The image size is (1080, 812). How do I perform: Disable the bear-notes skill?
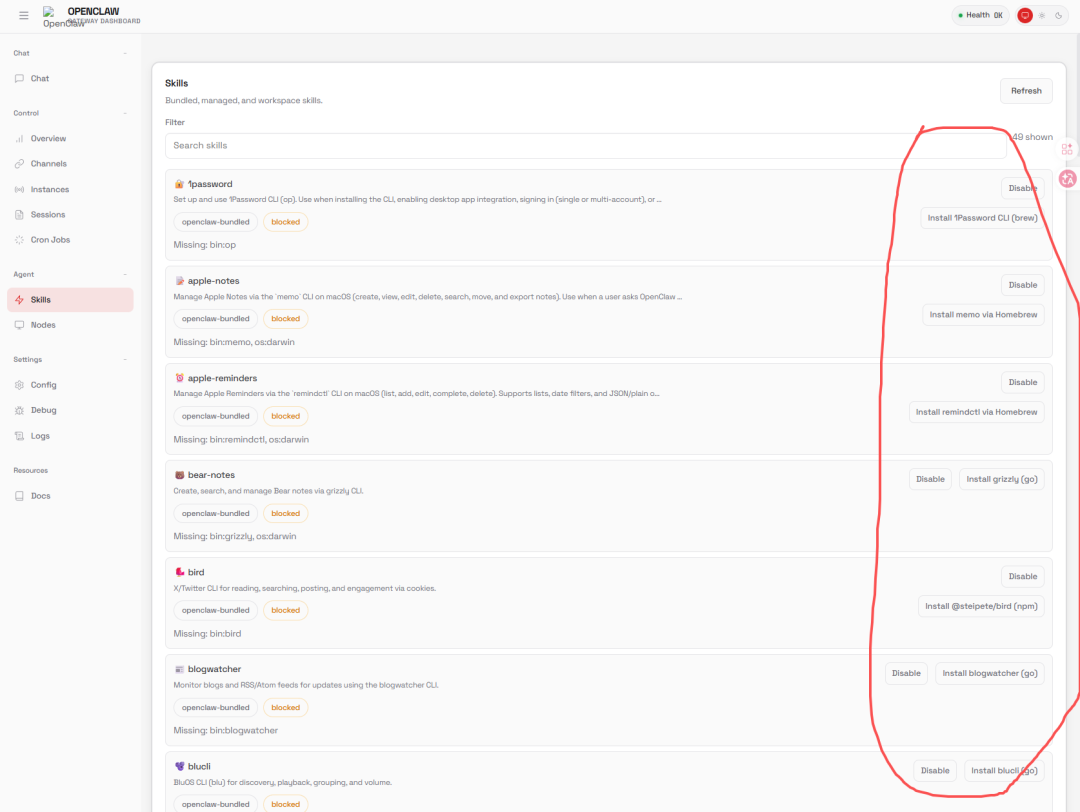(x=929, y=479)
